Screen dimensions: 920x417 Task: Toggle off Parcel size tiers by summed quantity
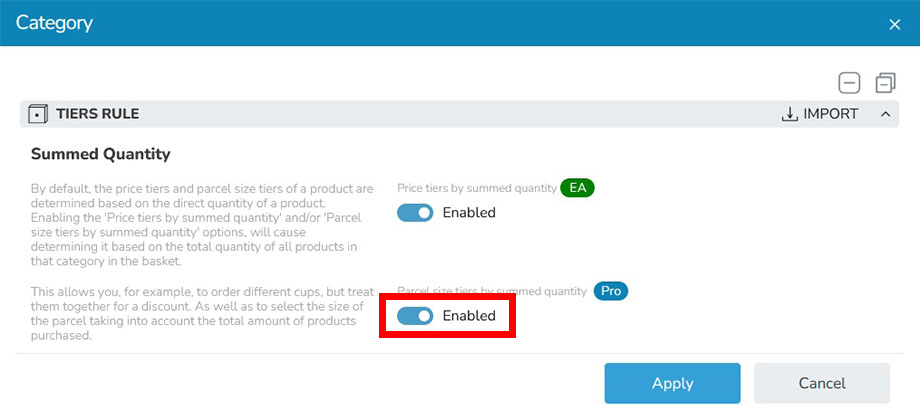(x=415, y=316)
